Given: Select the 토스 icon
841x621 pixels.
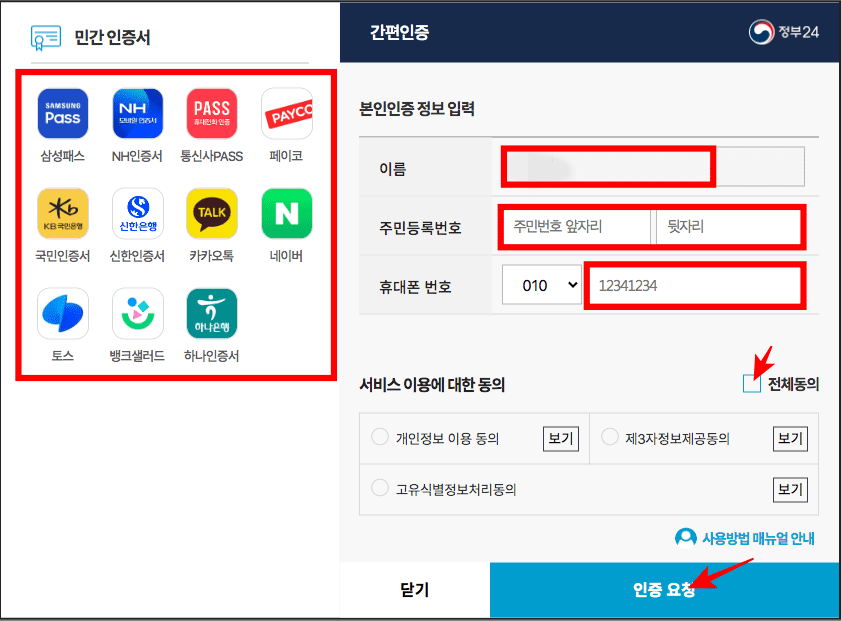Looking at the screenshot, I should 63,313.
